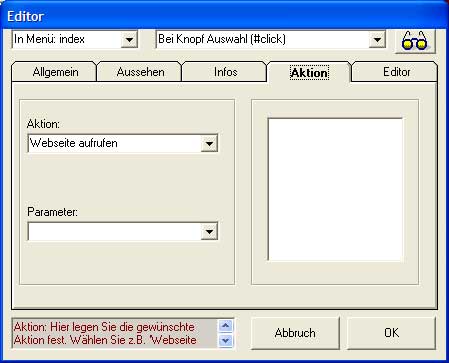Click the help text scroll-up arrow
This screenshot has width=449, height=363.
coord(226,326)
